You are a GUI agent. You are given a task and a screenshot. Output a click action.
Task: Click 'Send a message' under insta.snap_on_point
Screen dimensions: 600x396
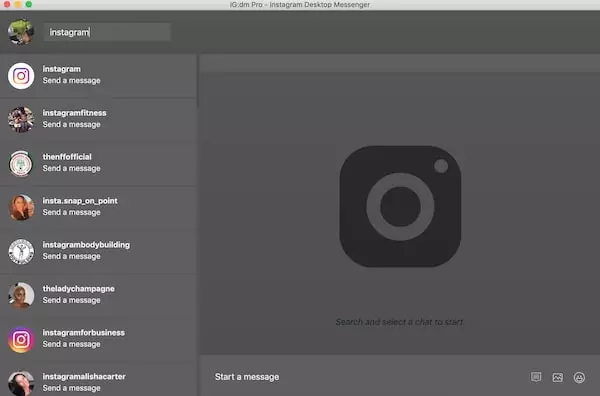[72, 212]
